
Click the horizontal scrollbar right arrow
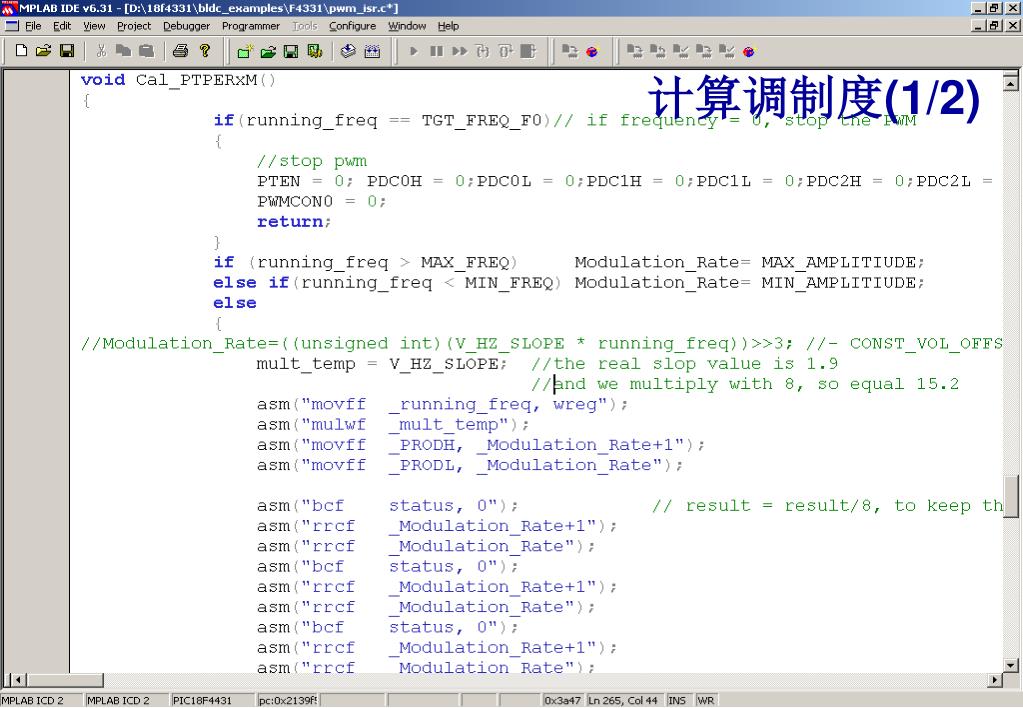point(995,680)
